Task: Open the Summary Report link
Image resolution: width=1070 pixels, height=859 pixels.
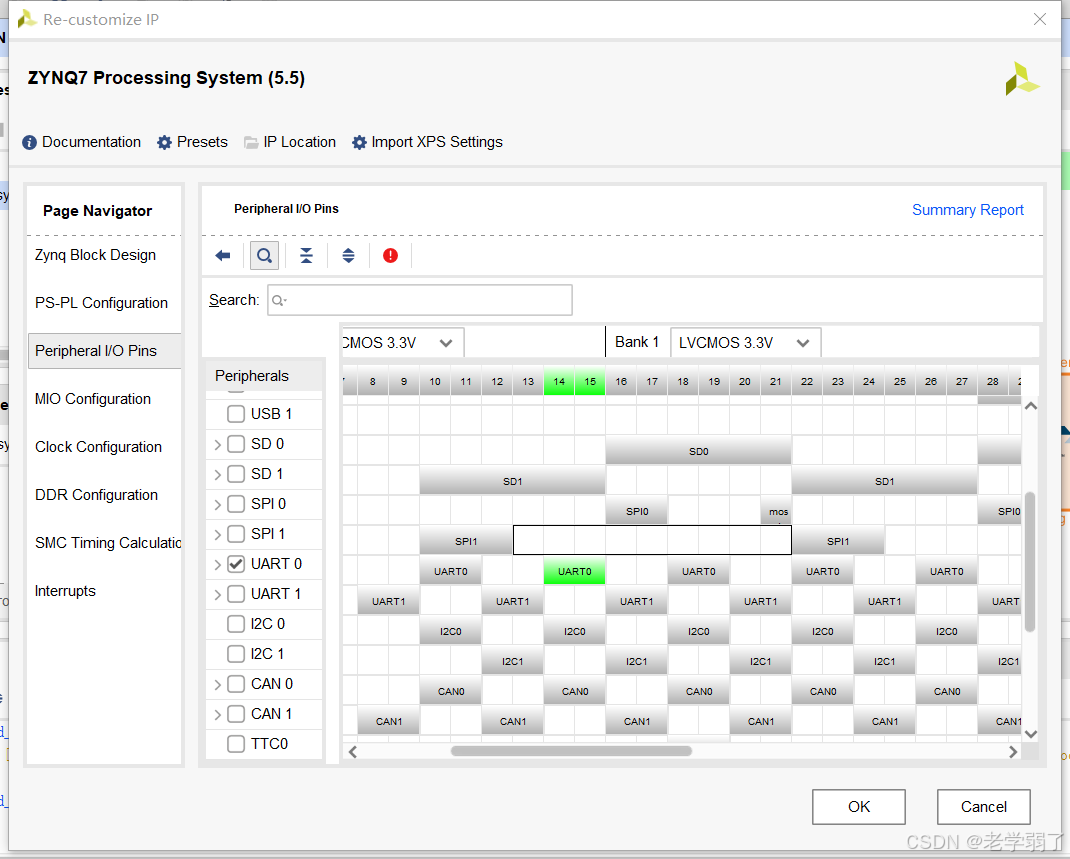Action: point(968,210)
